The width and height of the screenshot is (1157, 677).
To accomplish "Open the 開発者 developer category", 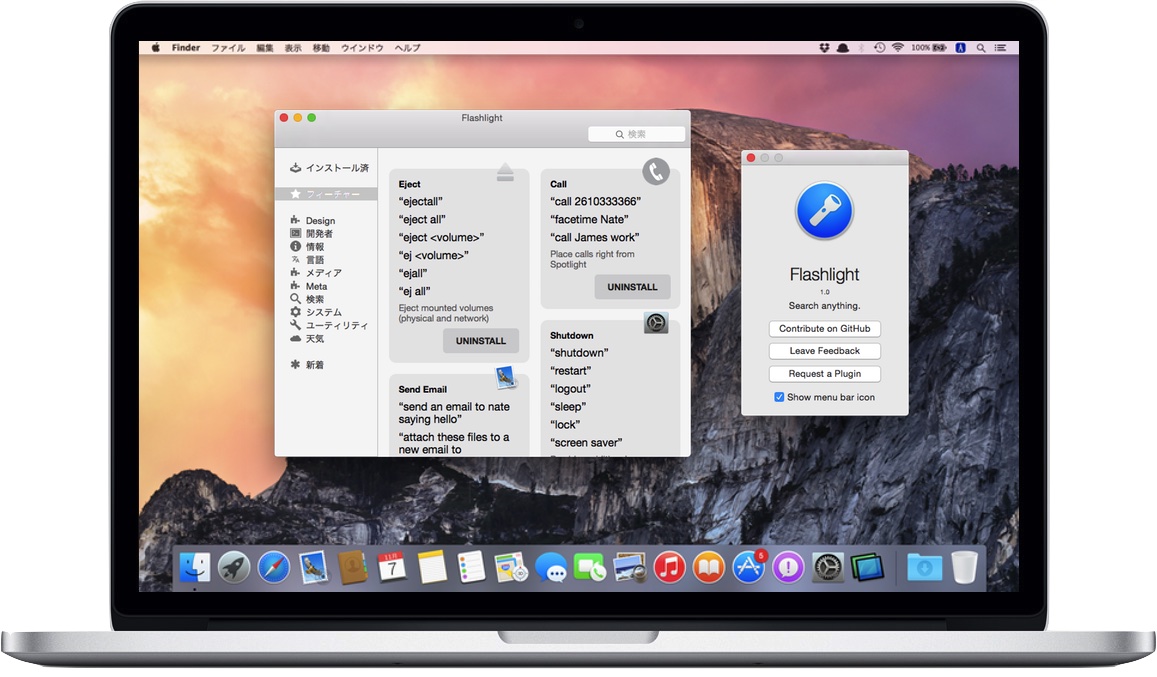I will point(311,233).
